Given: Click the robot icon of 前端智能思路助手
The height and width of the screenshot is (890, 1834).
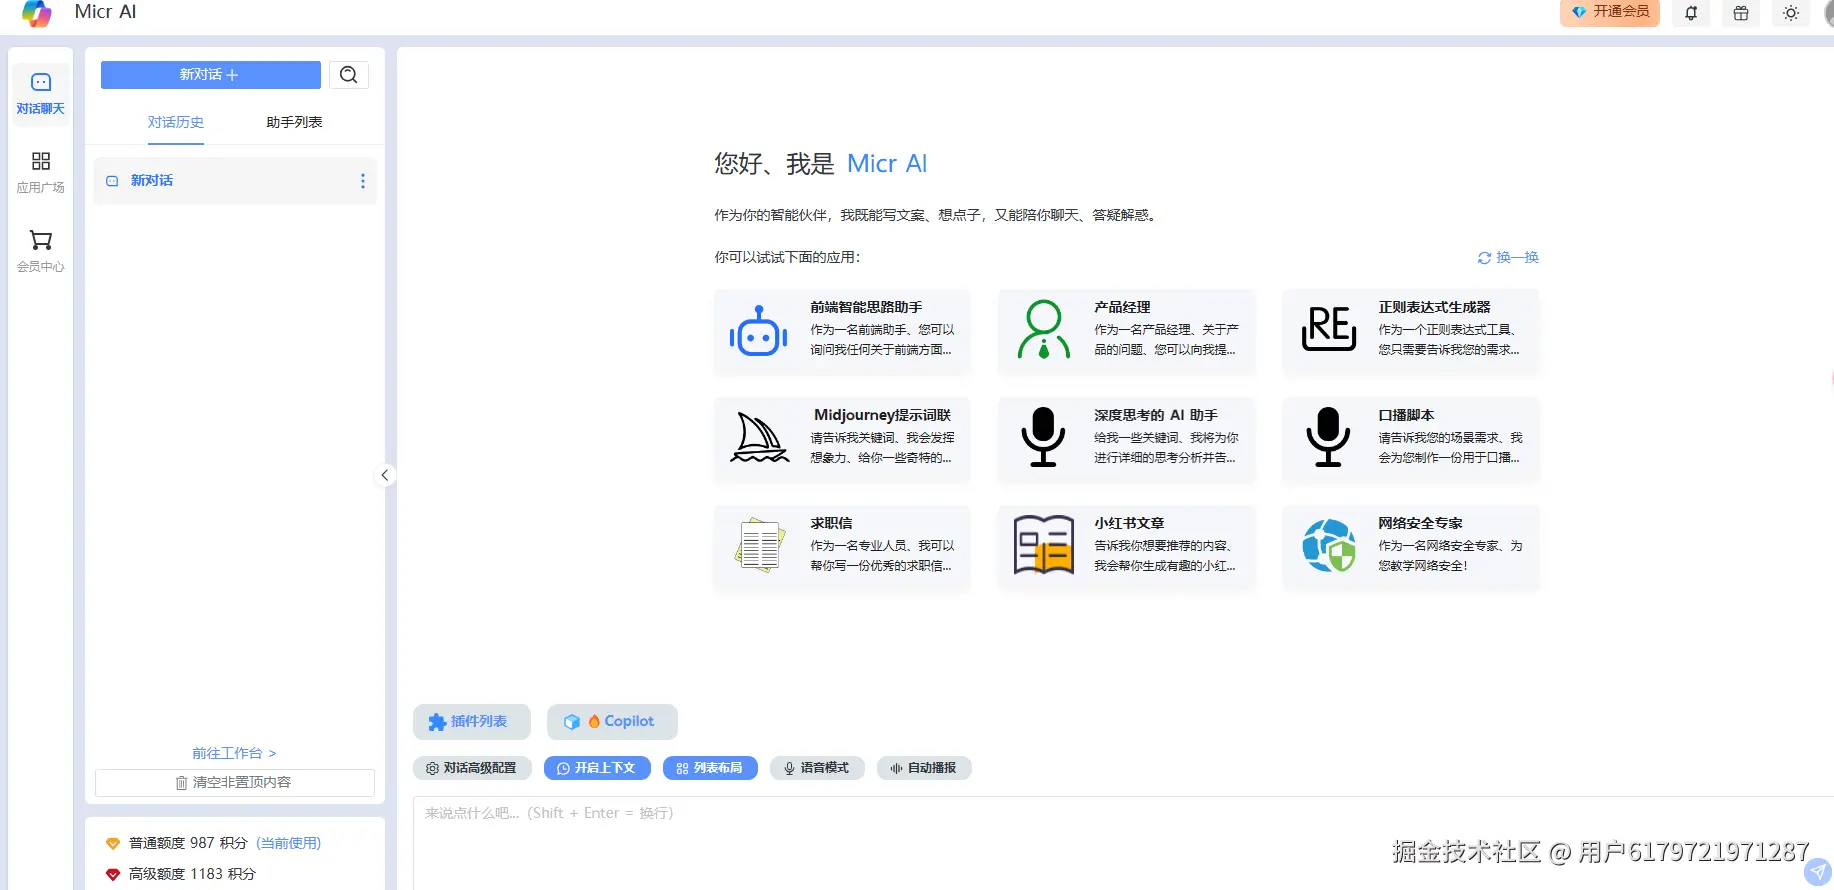Looking at the screenshot, I should tap(758, 331).
